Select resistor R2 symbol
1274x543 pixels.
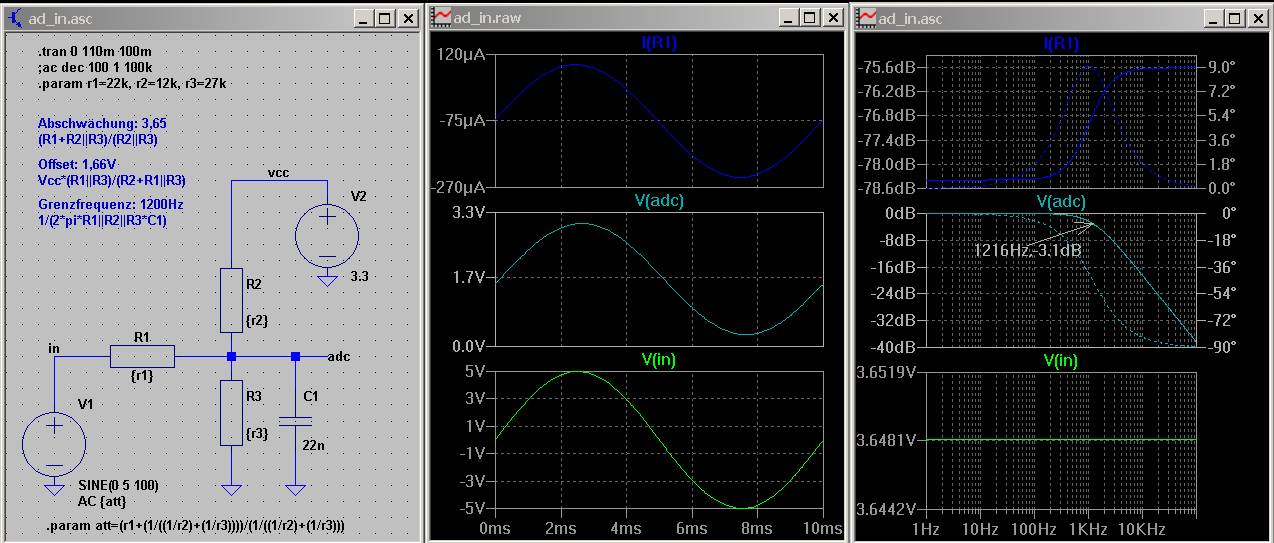point(231,300)
